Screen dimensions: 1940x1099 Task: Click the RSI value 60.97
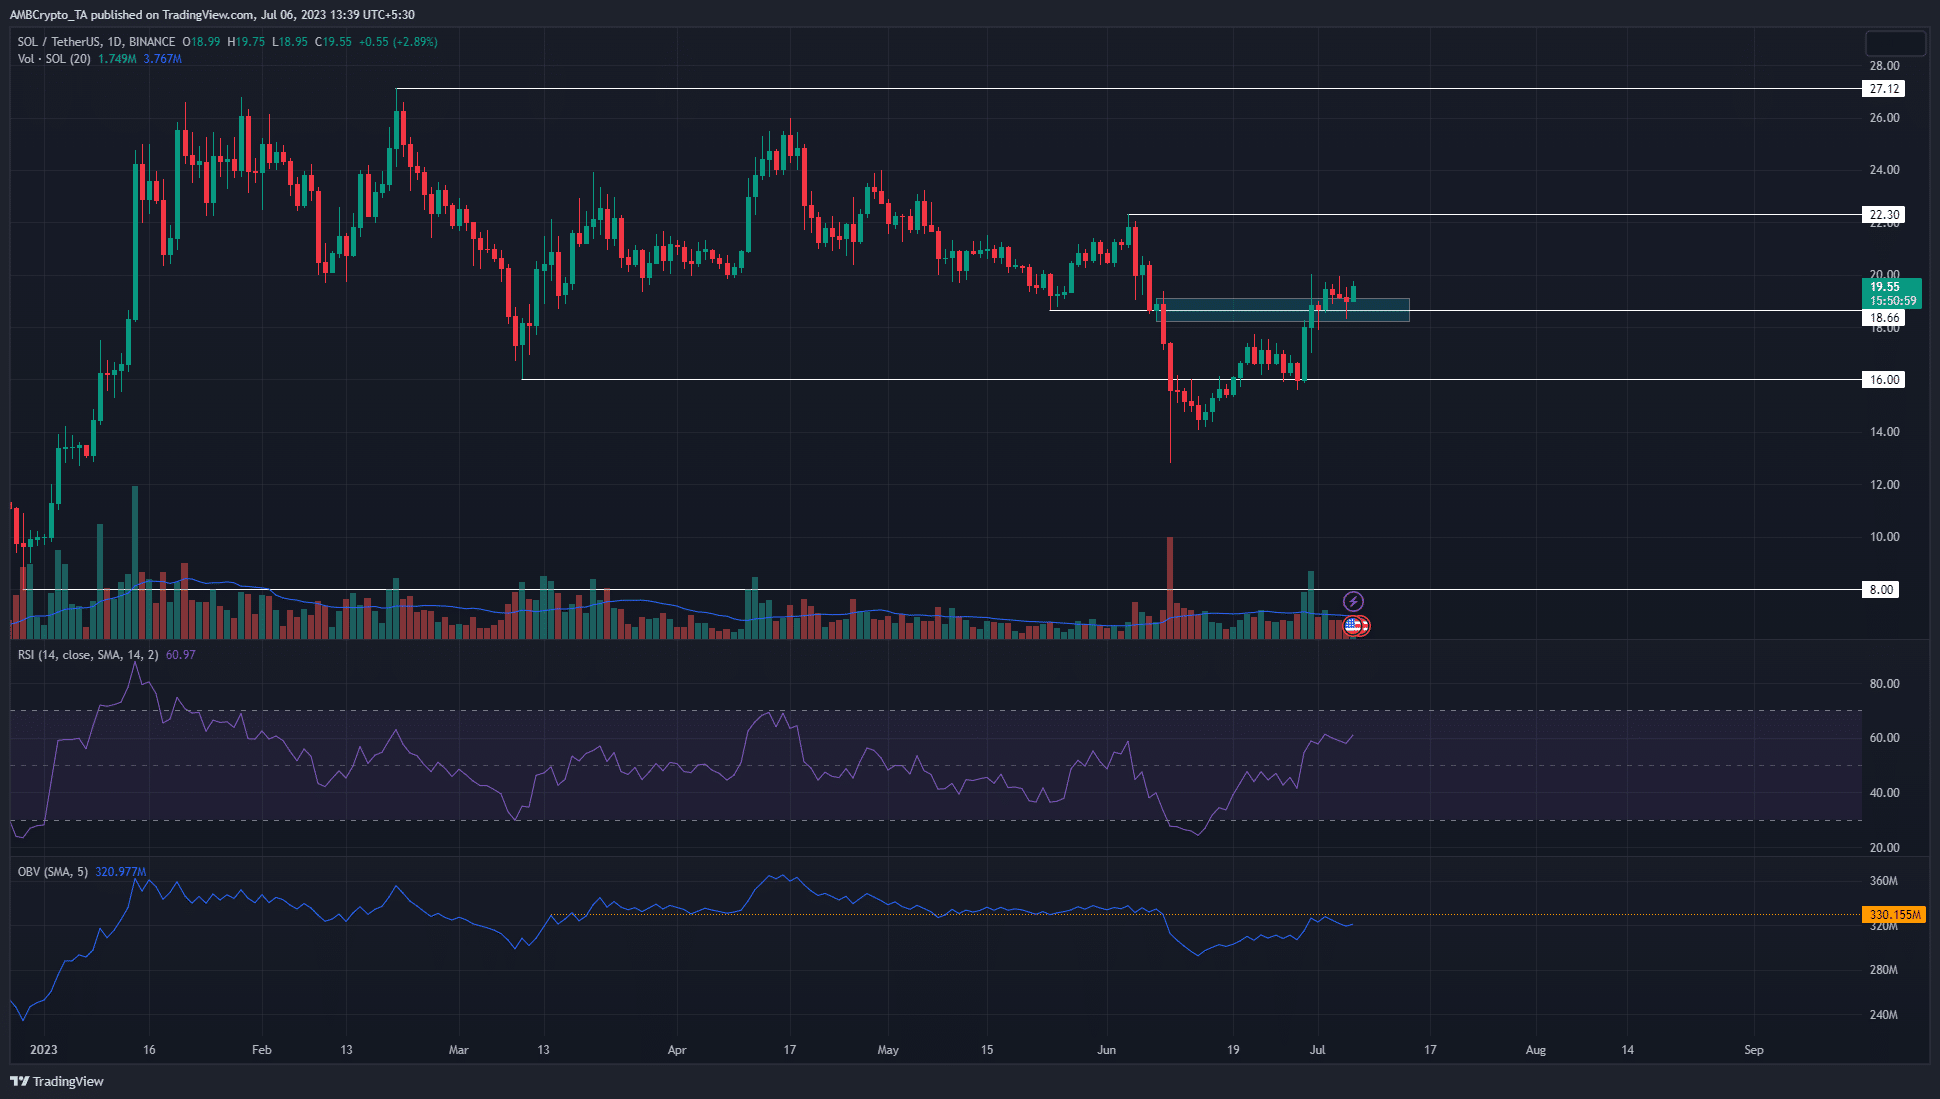(x=180, y=655)
